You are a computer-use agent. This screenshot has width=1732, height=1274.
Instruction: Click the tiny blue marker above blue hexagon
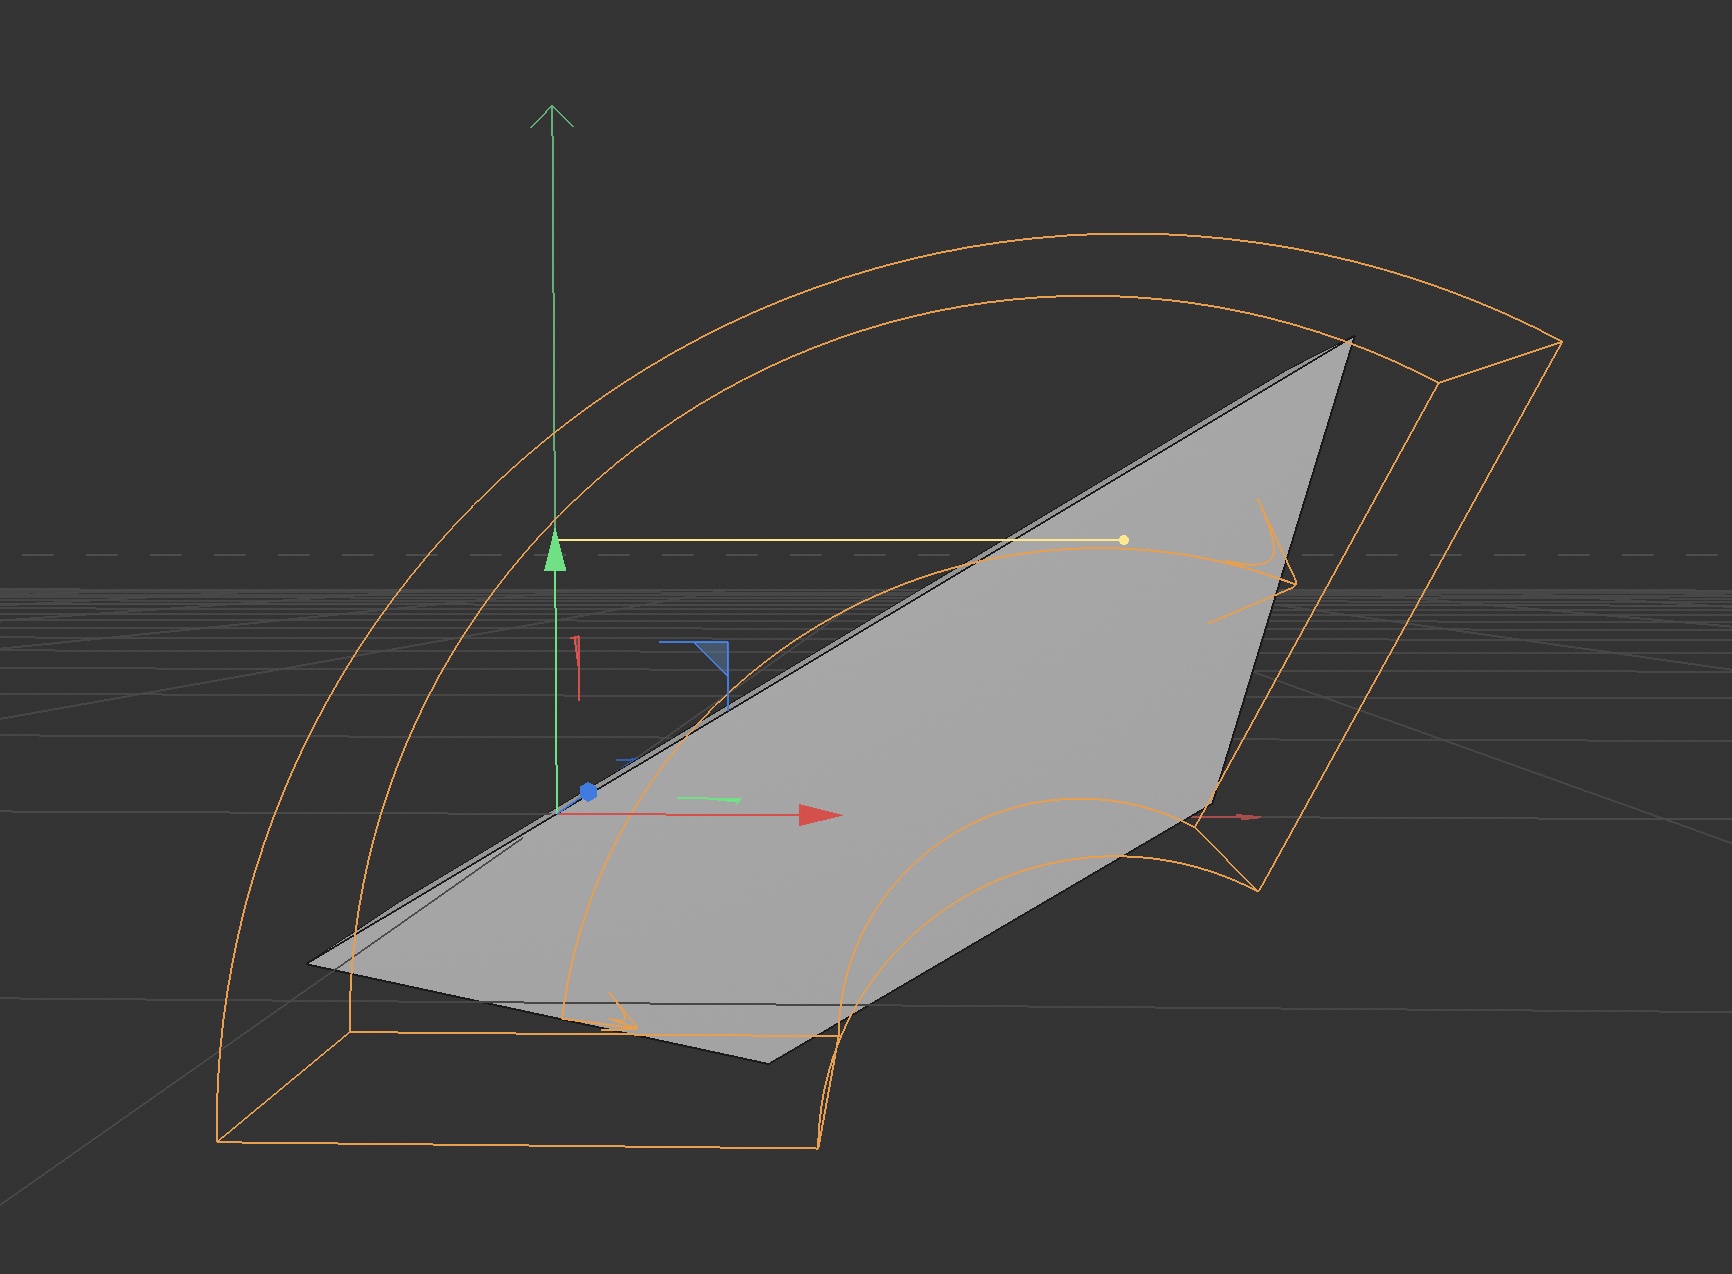(x=626, y=761)
